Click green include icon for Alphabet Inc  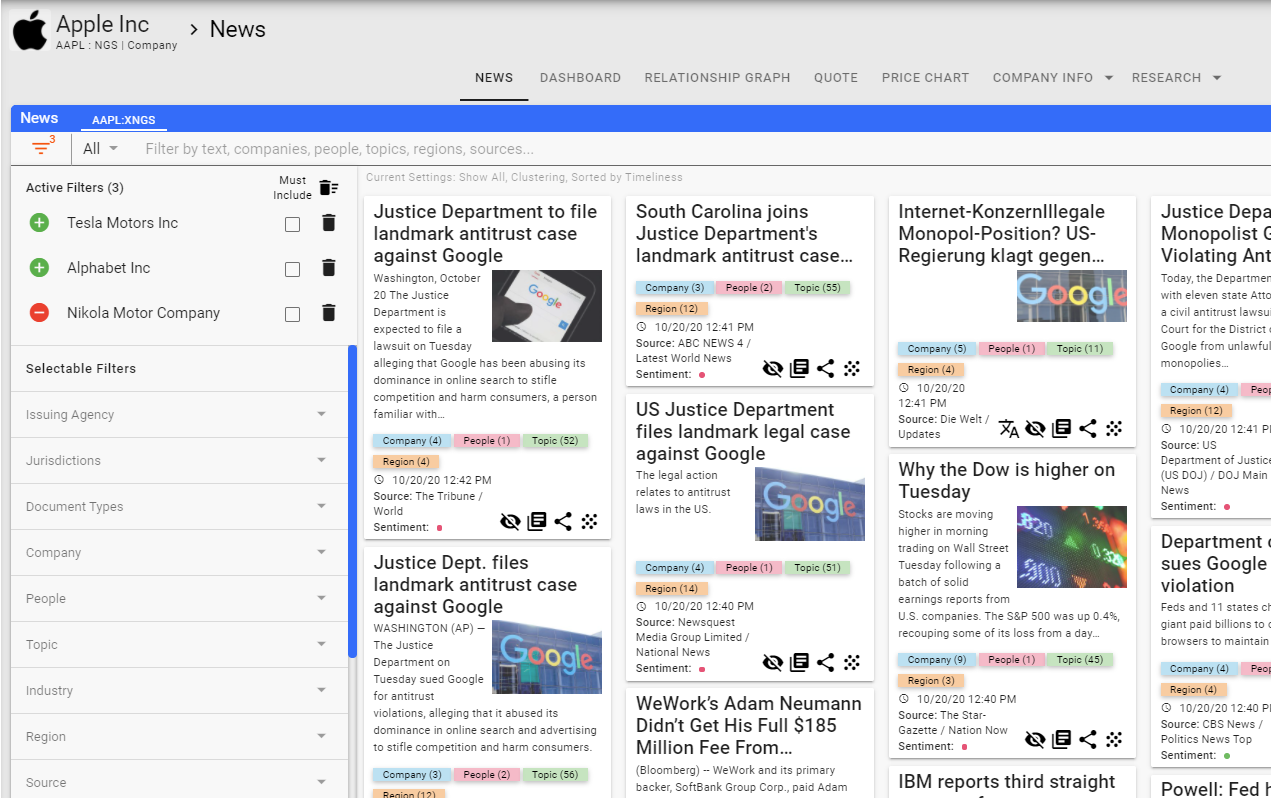pos(39,268)
